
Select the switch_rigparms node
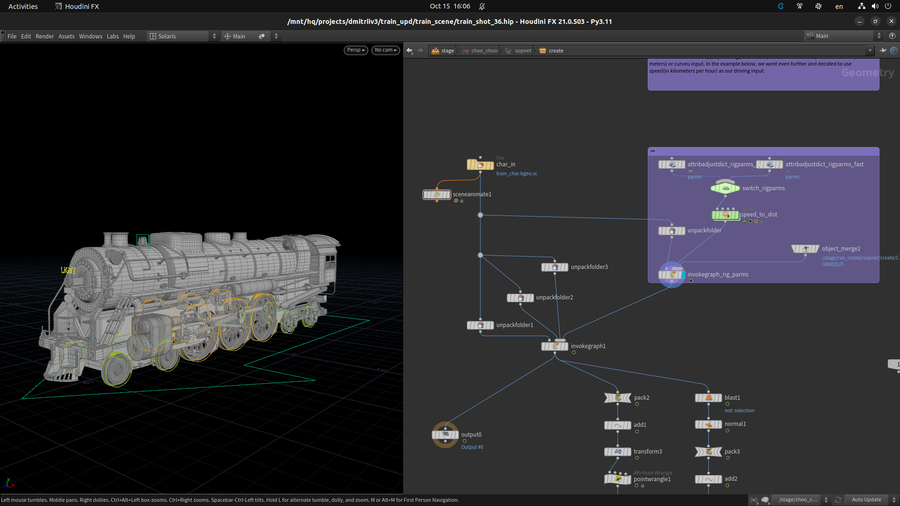click(x=725, y=187)
